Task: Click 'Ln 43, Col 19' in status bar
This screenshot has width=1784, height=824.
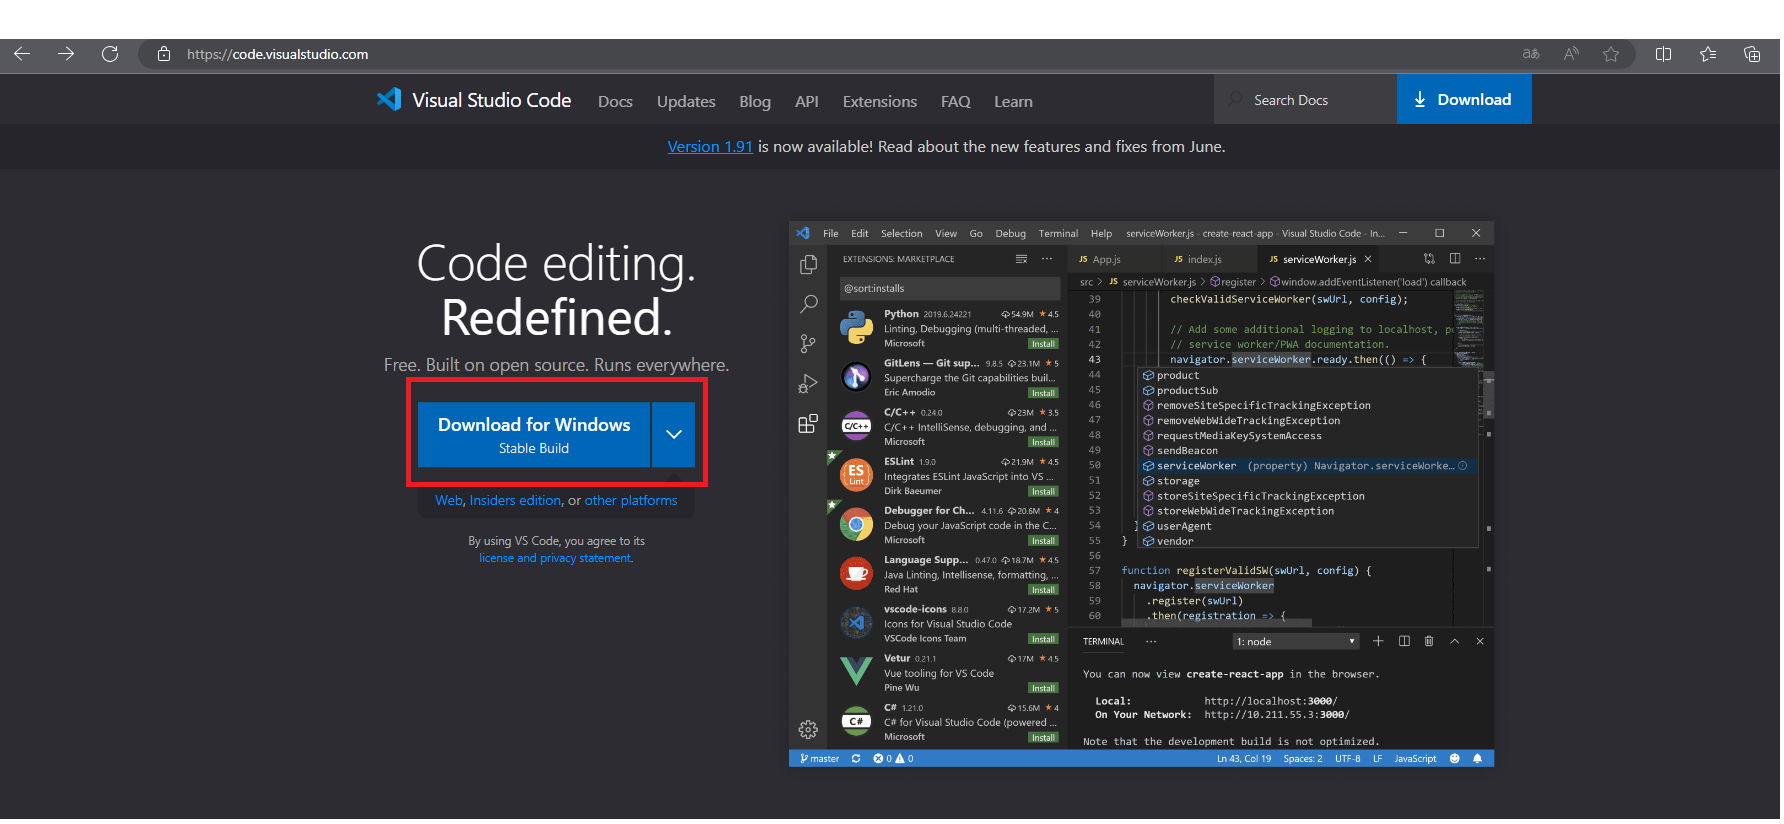Action: tap(1244, 759)
